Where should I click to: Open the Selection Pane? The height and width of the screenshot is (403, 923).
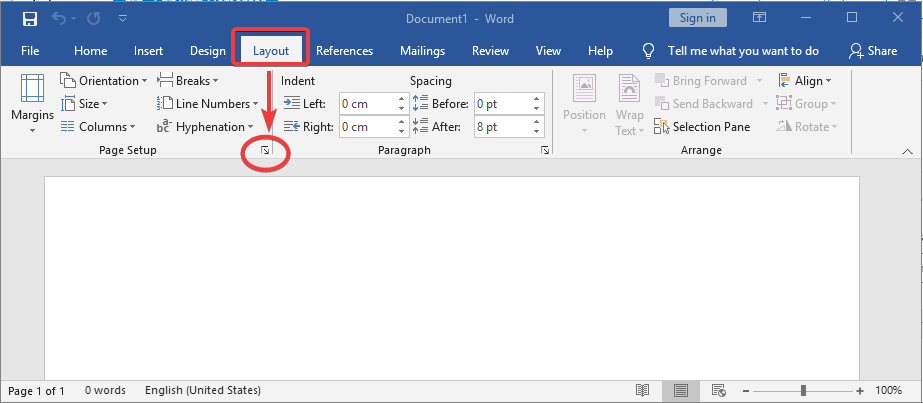coord(702,127)
